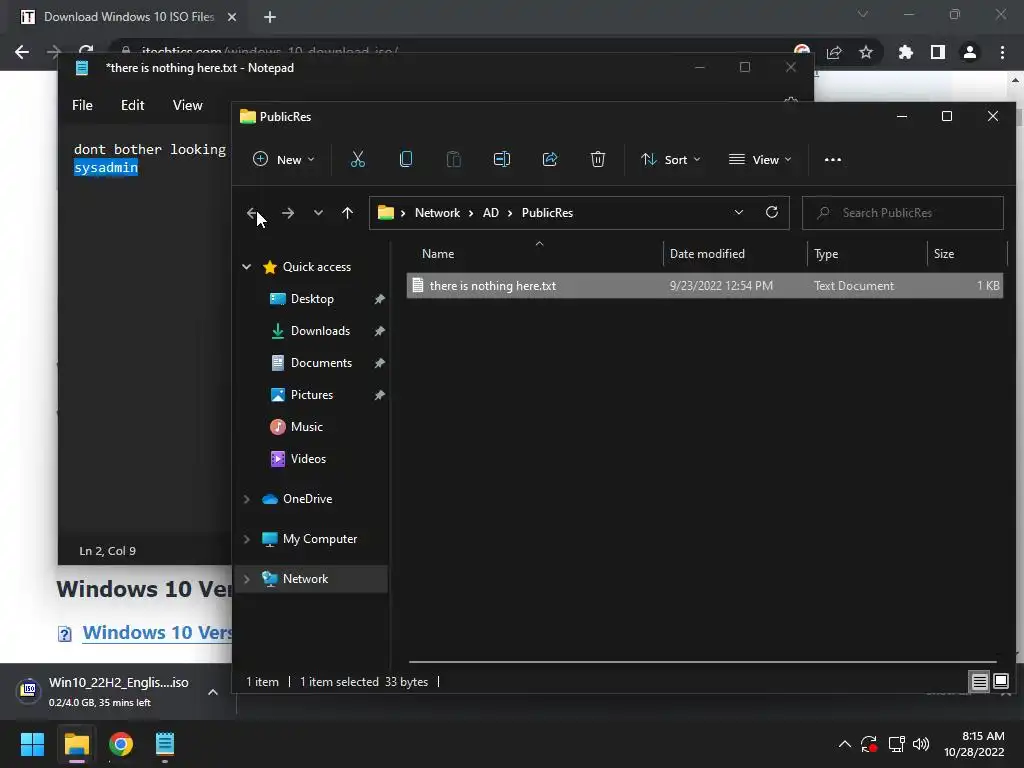Click the Delete trash icon in Explorer
This screenshot has width=1024, height=768.
pyautogui.click(x=598, y=159)
